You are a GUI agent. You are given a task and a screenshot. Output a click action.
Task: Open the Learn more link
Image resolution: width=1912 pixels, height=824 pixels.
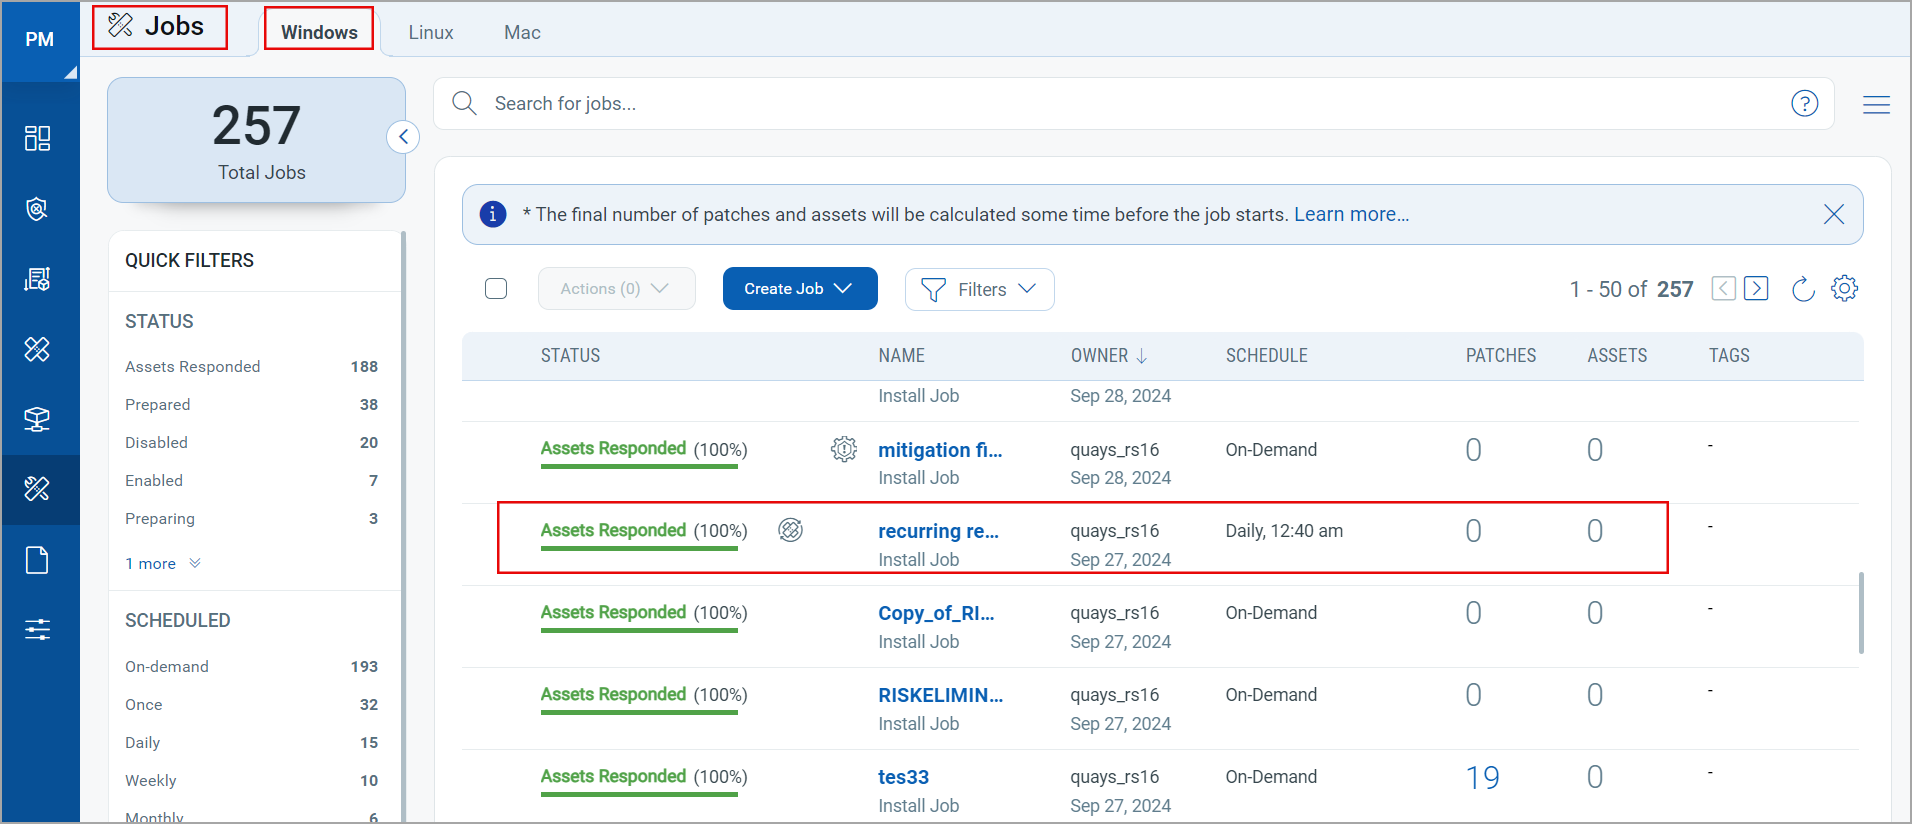[1350, 214]
